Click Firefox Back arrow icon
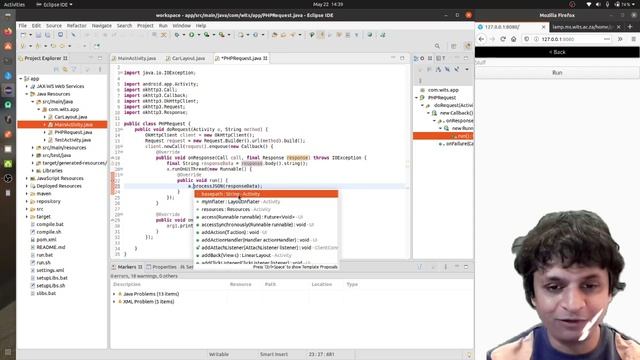Screen dimensions: 640x360 pyautogui.click(x=482, y=39)
